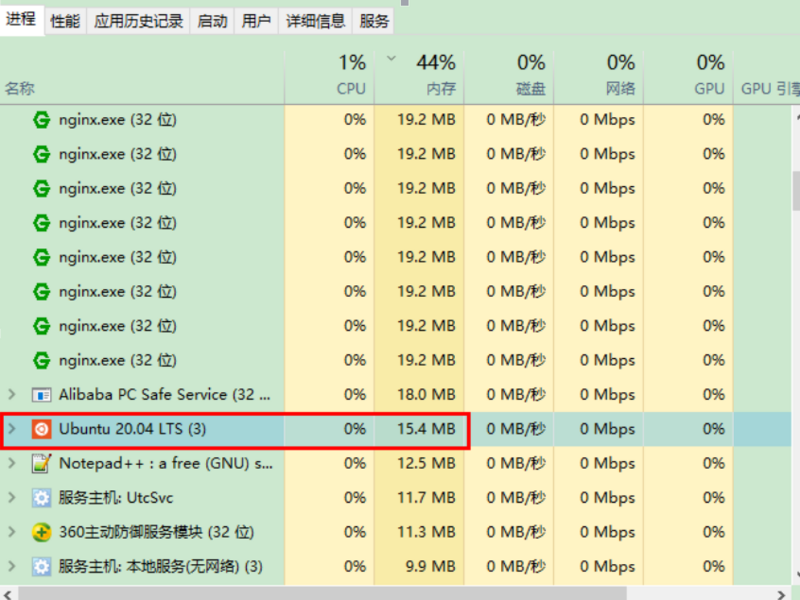Click the first nginx.exe green icon

pyautogui.click(x=41, y=119)
